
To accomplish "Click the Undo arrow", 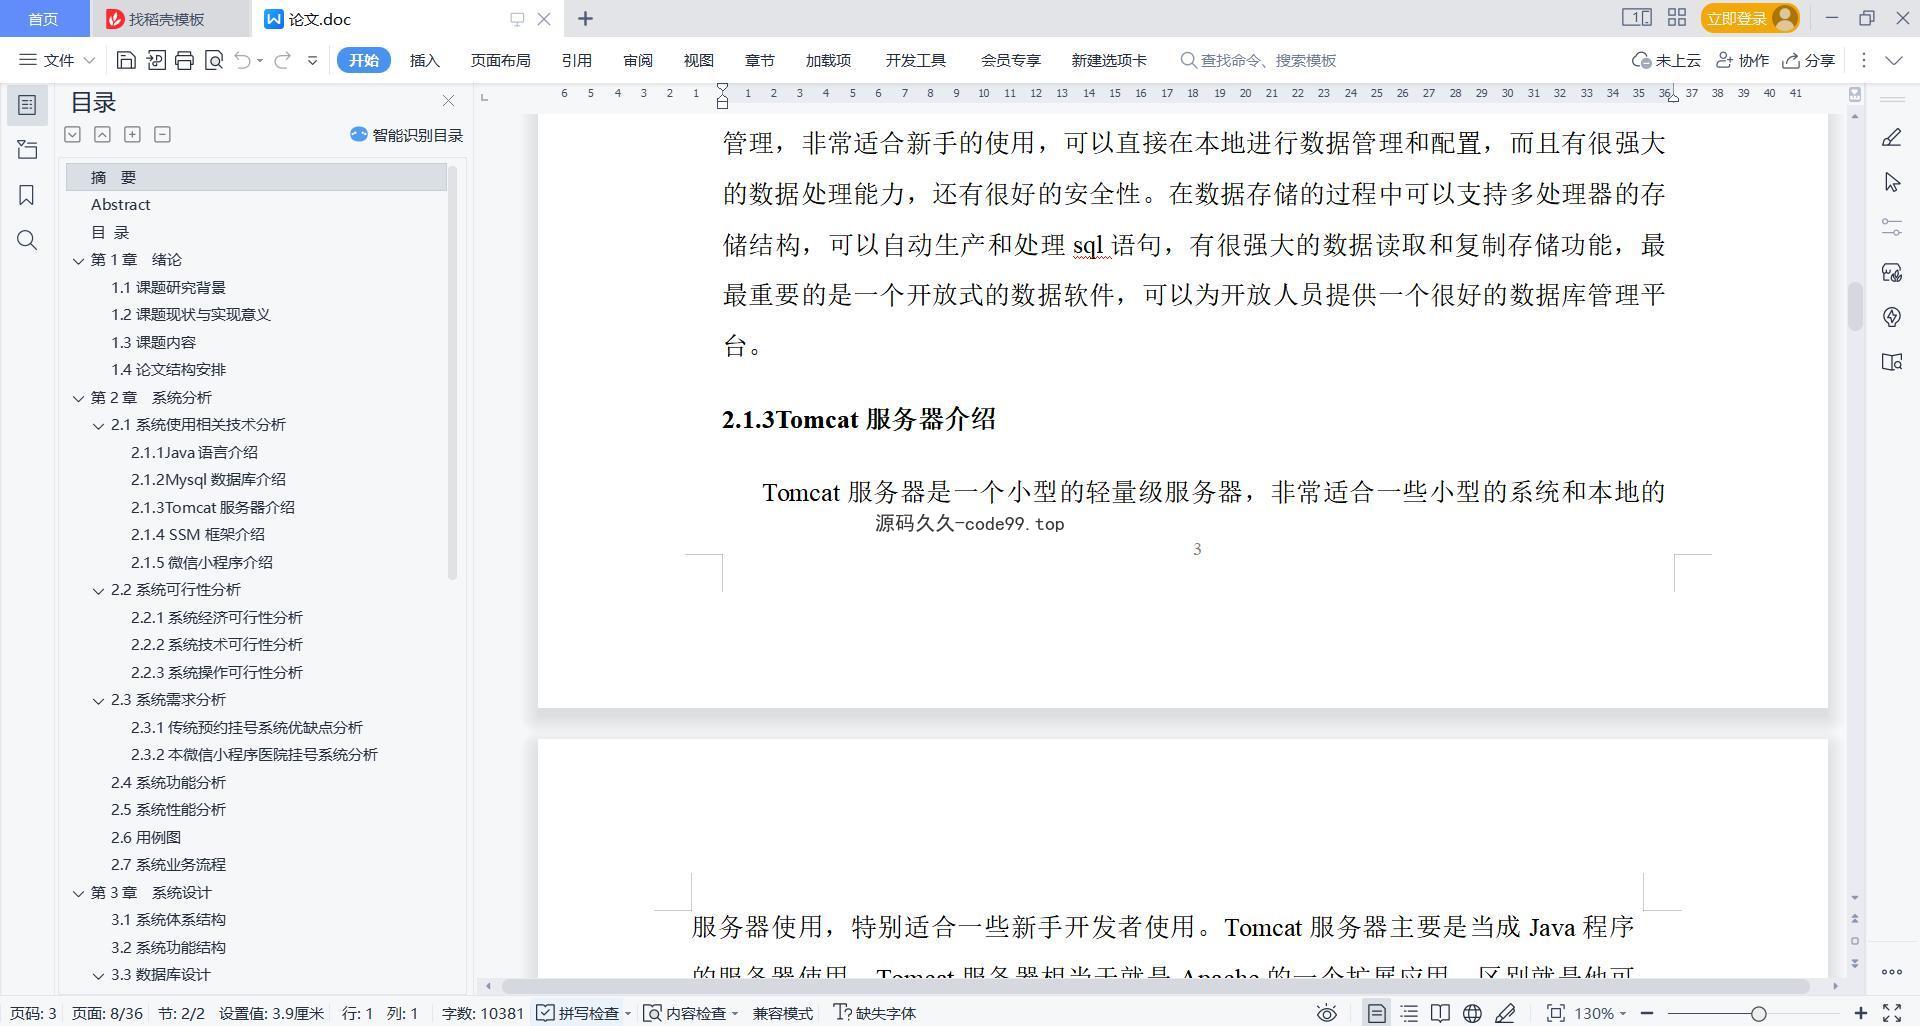I will 242,60.
